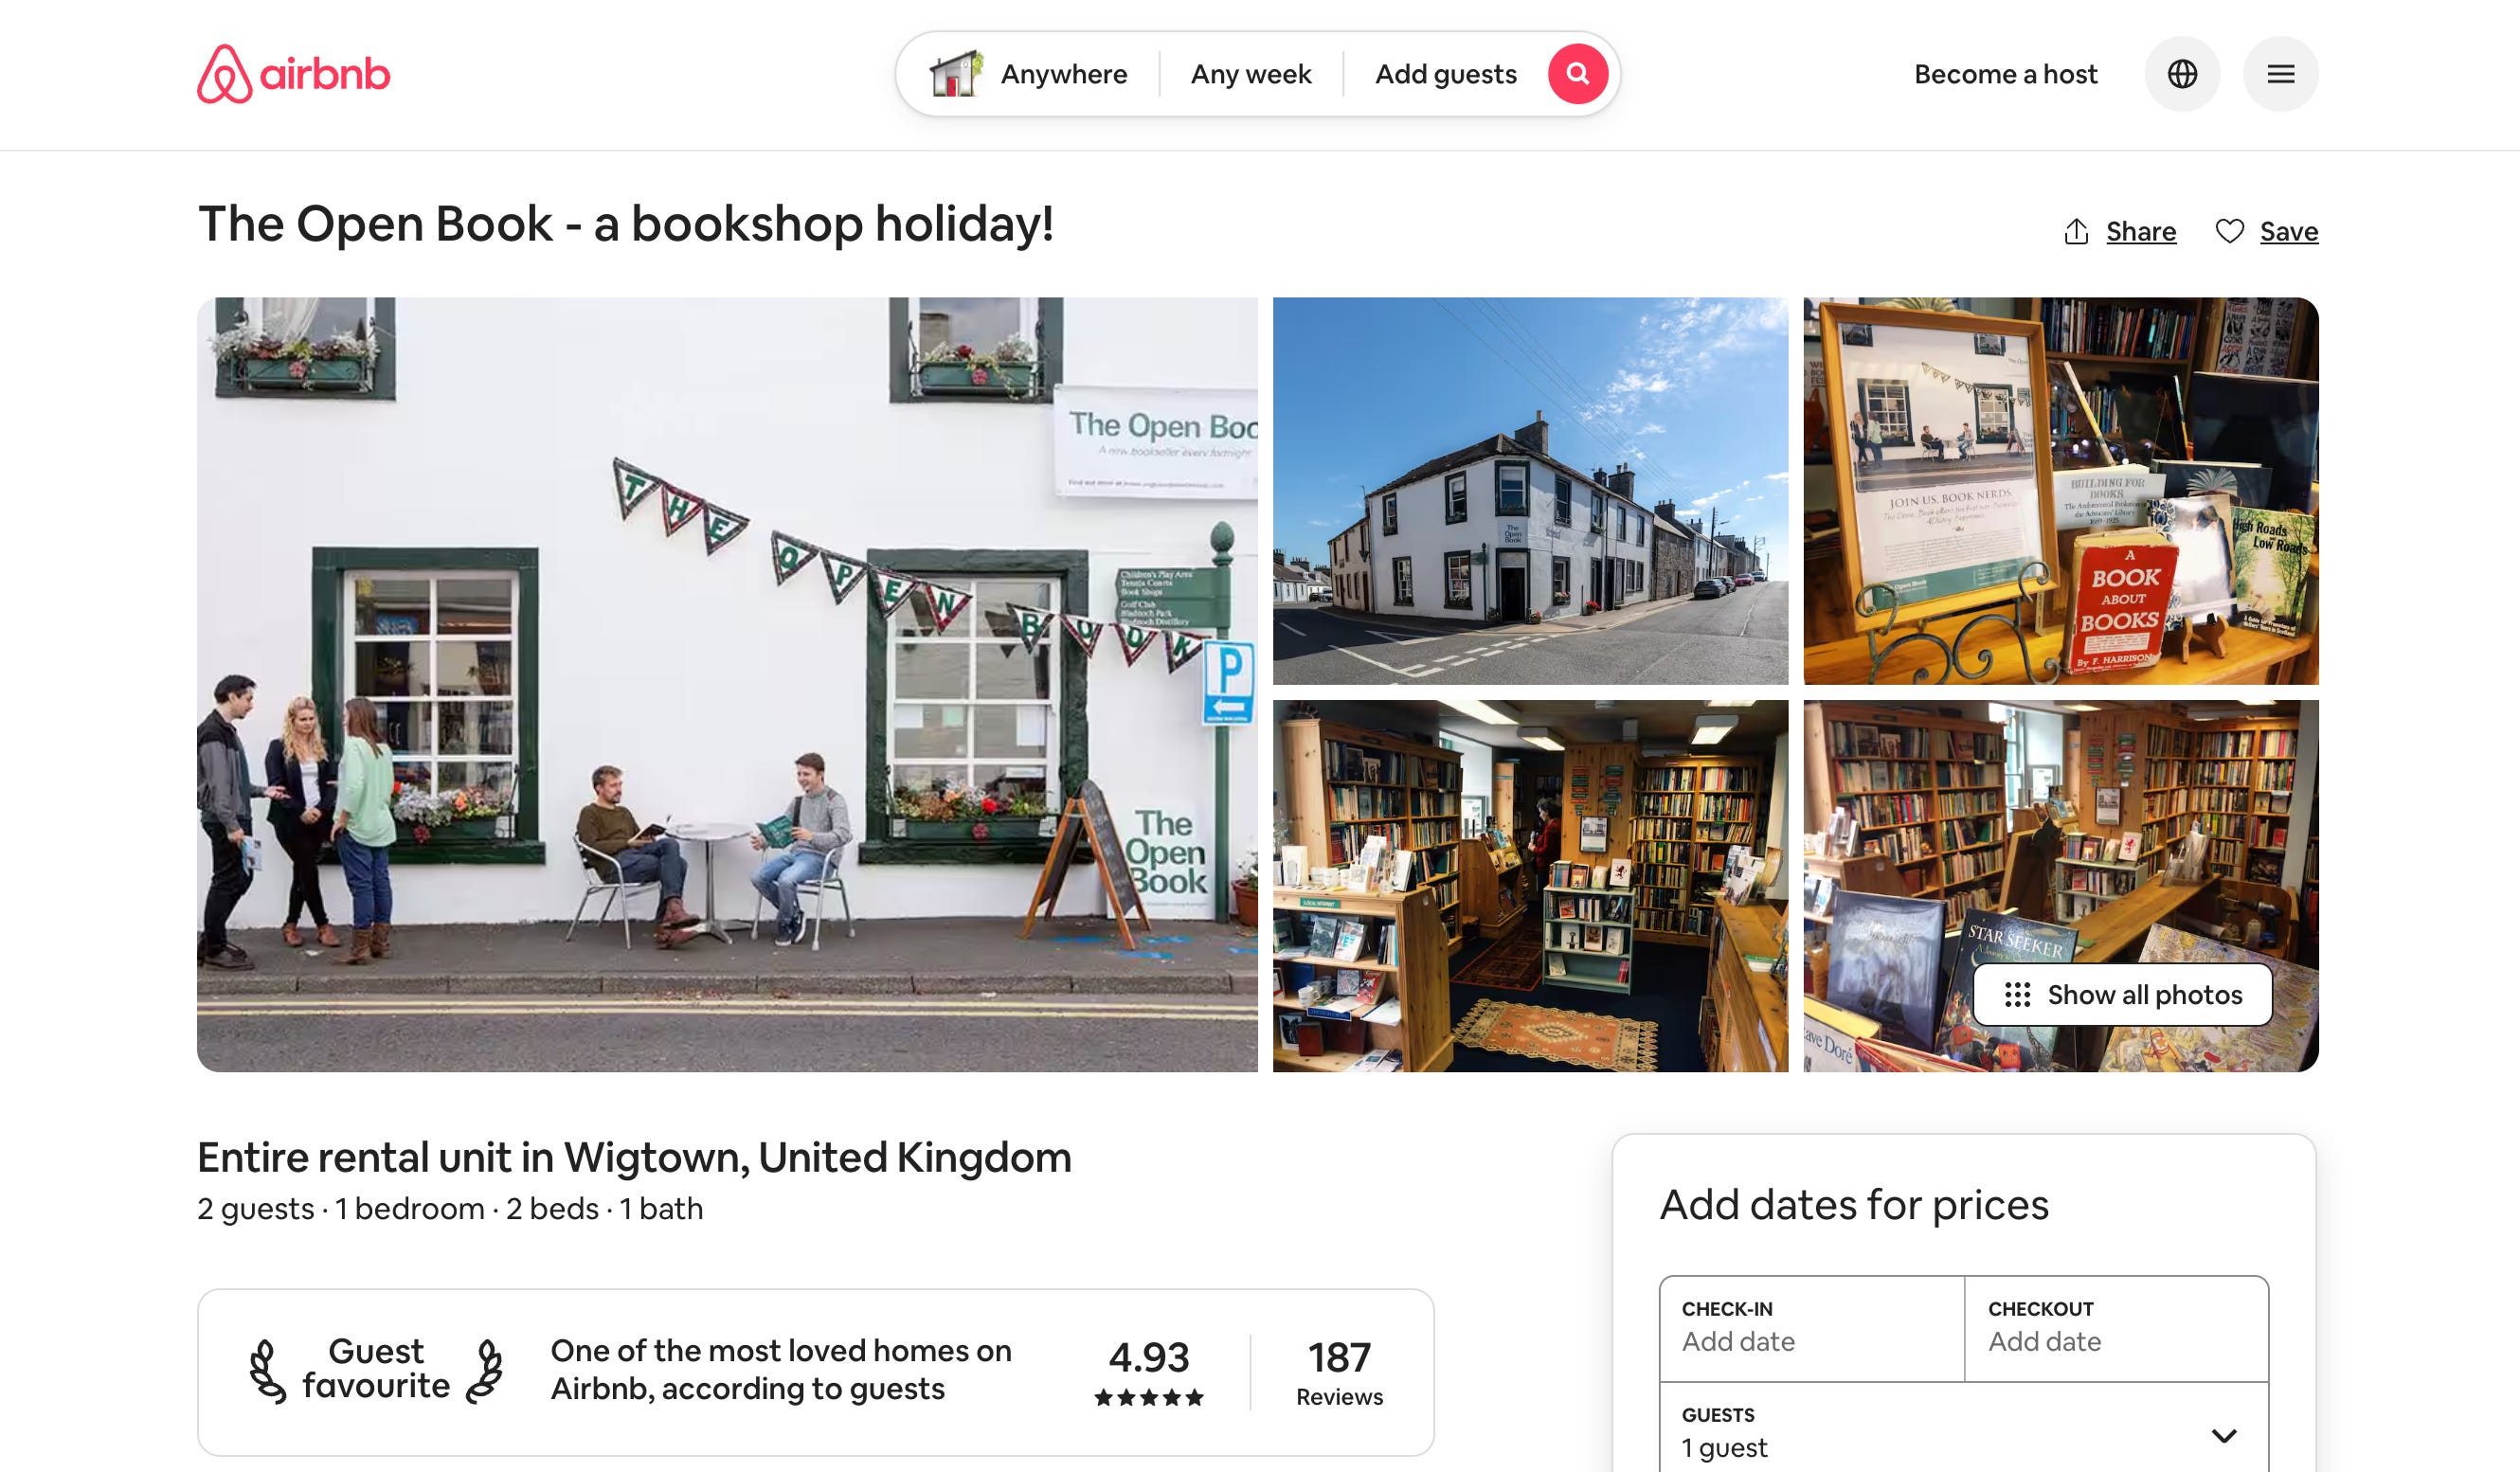The width and height of the screenshot is (2520, 1472).
Task: Select the Anywhere search segment
Action: pos(1029,74)
